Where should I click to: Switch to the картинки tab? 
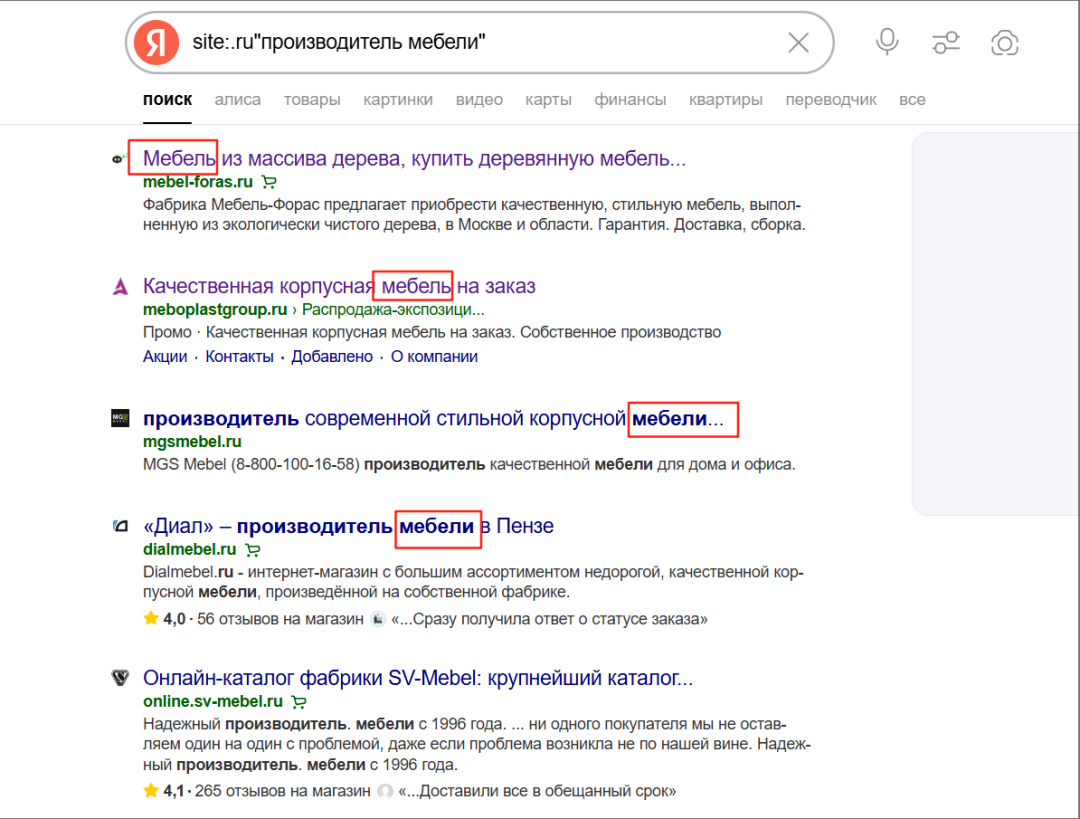398,100
